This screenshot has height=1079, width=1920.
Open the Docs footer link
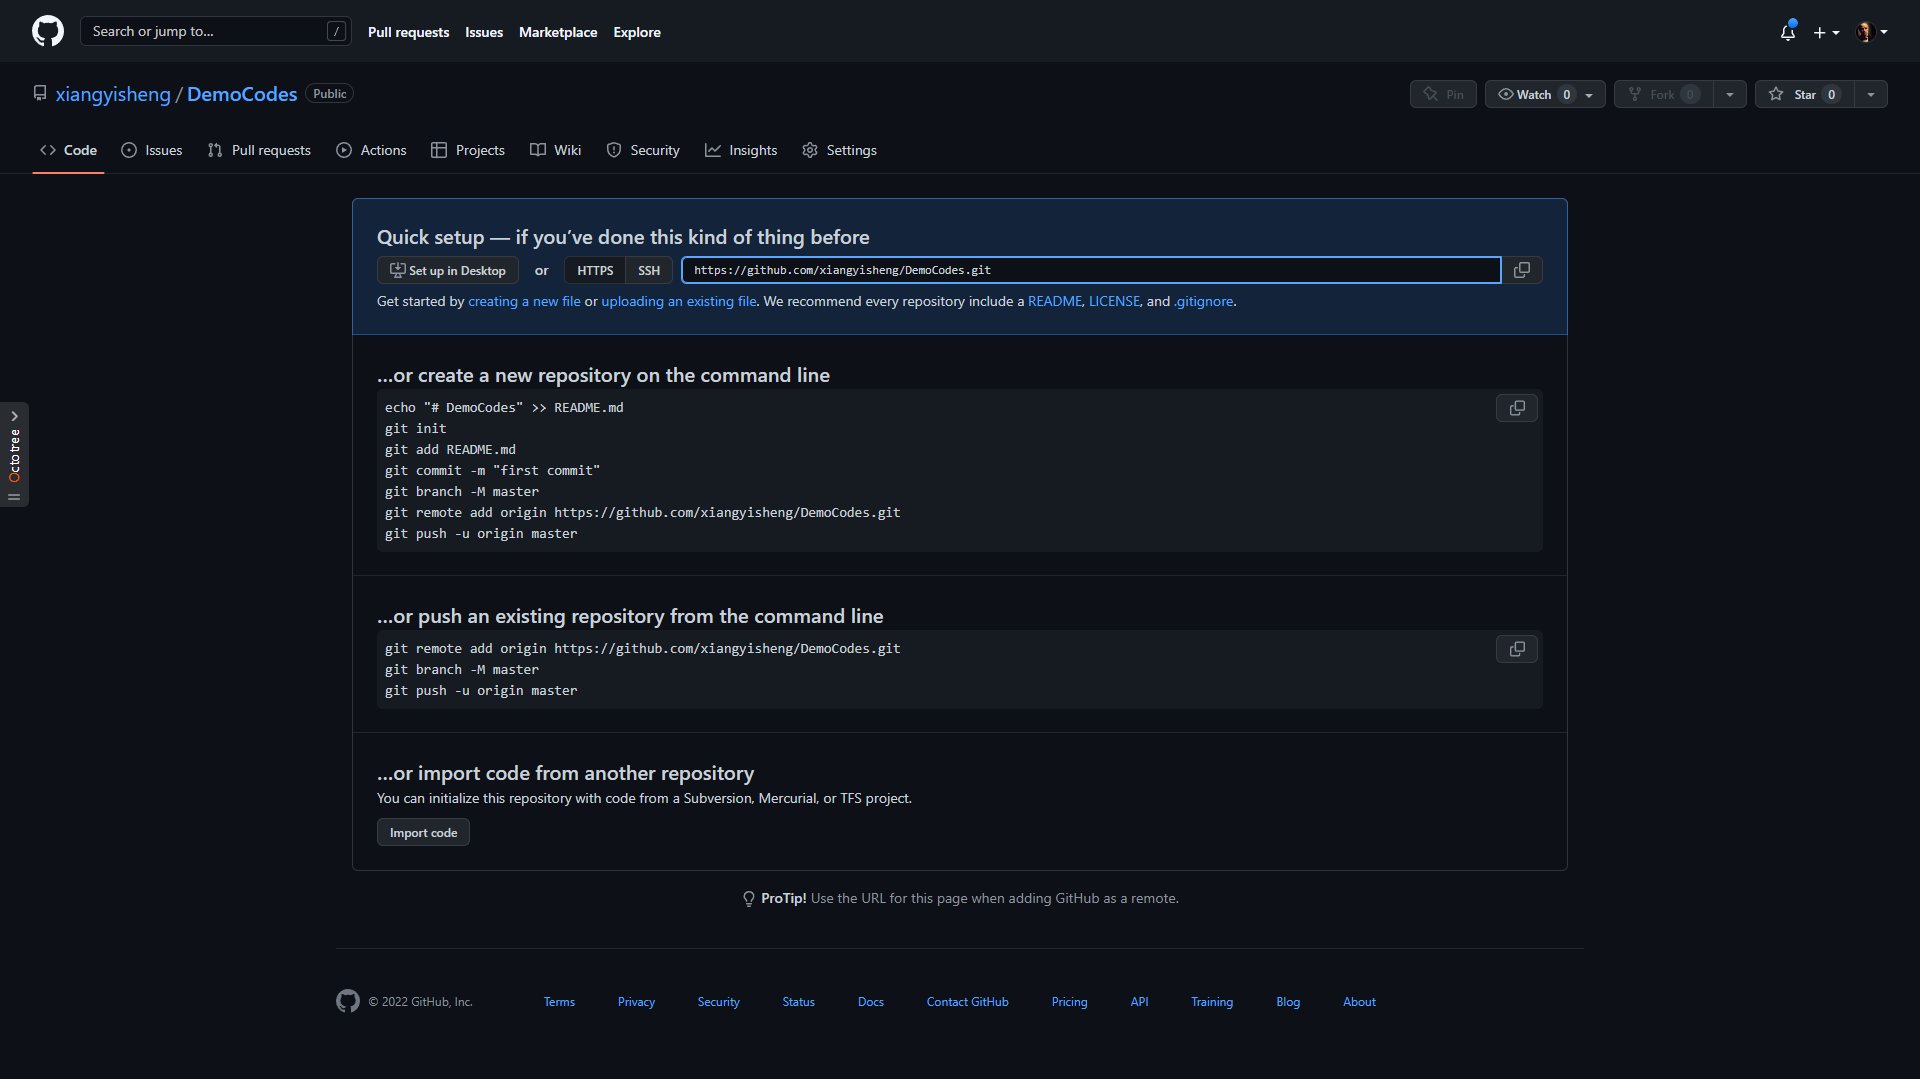point(871,1002)
